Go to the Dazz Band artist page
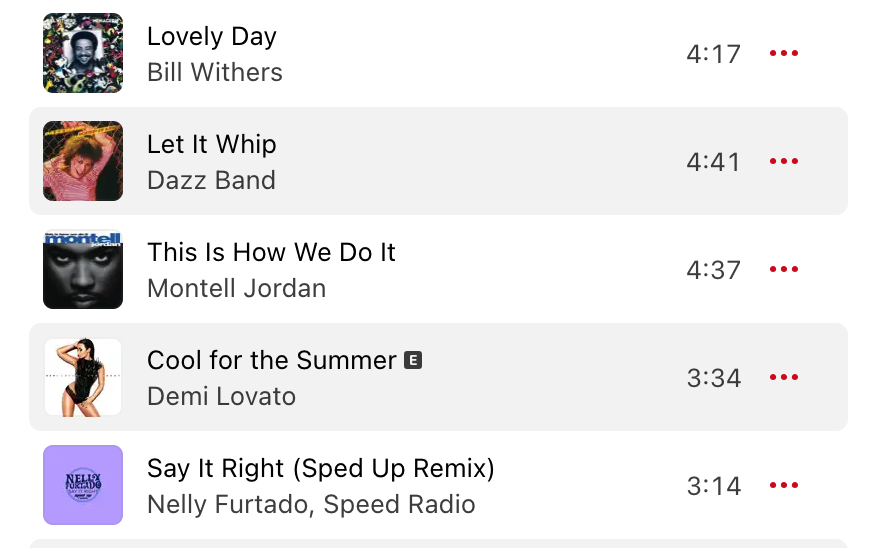The image size is (880, 548). 211,181
